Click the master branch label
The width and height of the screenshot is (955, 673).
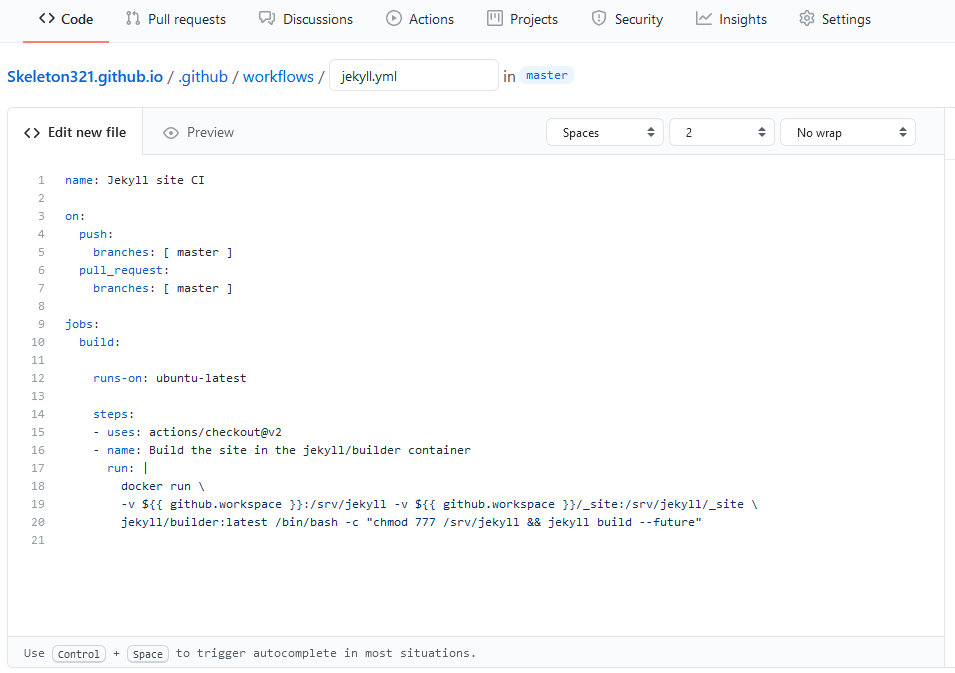point(547,76)
